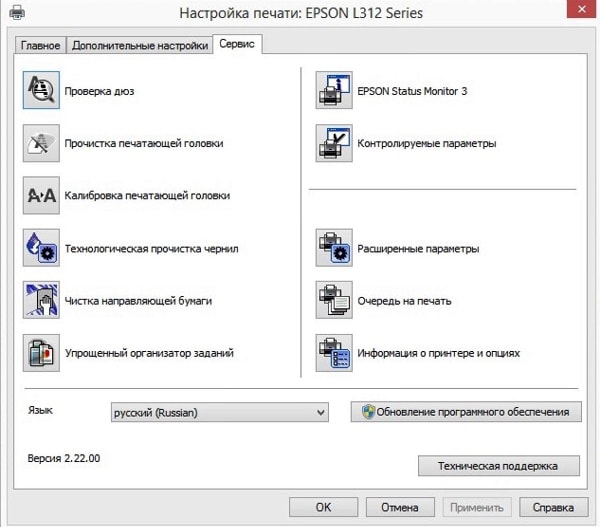Switch to the Главное tab
The width and height of the screenshot is (600, 527).
(x=41, y=45)
